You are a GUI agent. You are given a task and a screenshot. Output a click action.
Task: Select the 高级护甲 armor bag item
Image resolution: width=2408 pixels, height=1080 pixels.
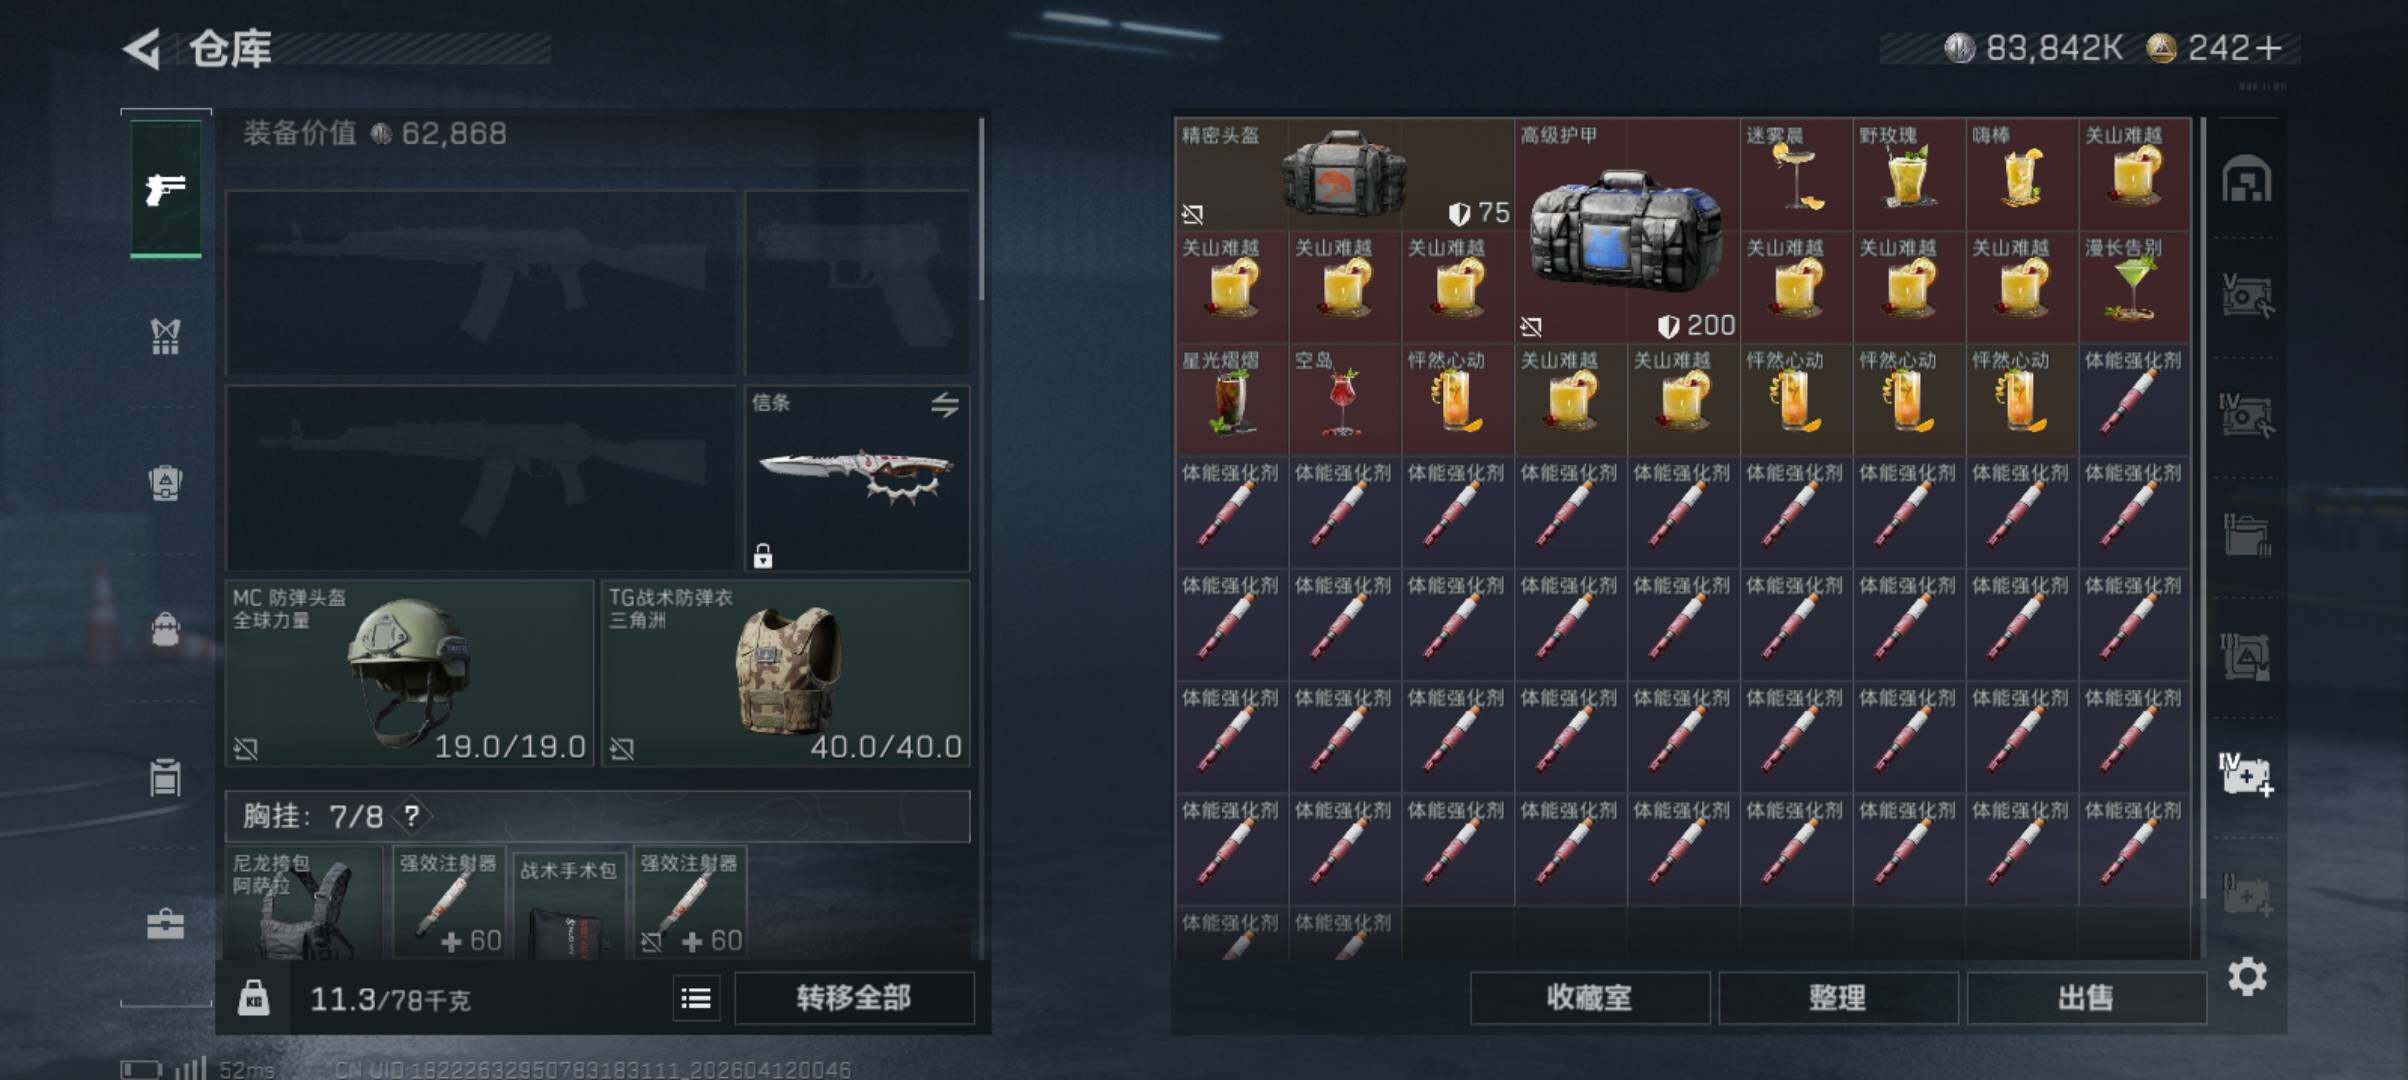[x=1627, y=232]
